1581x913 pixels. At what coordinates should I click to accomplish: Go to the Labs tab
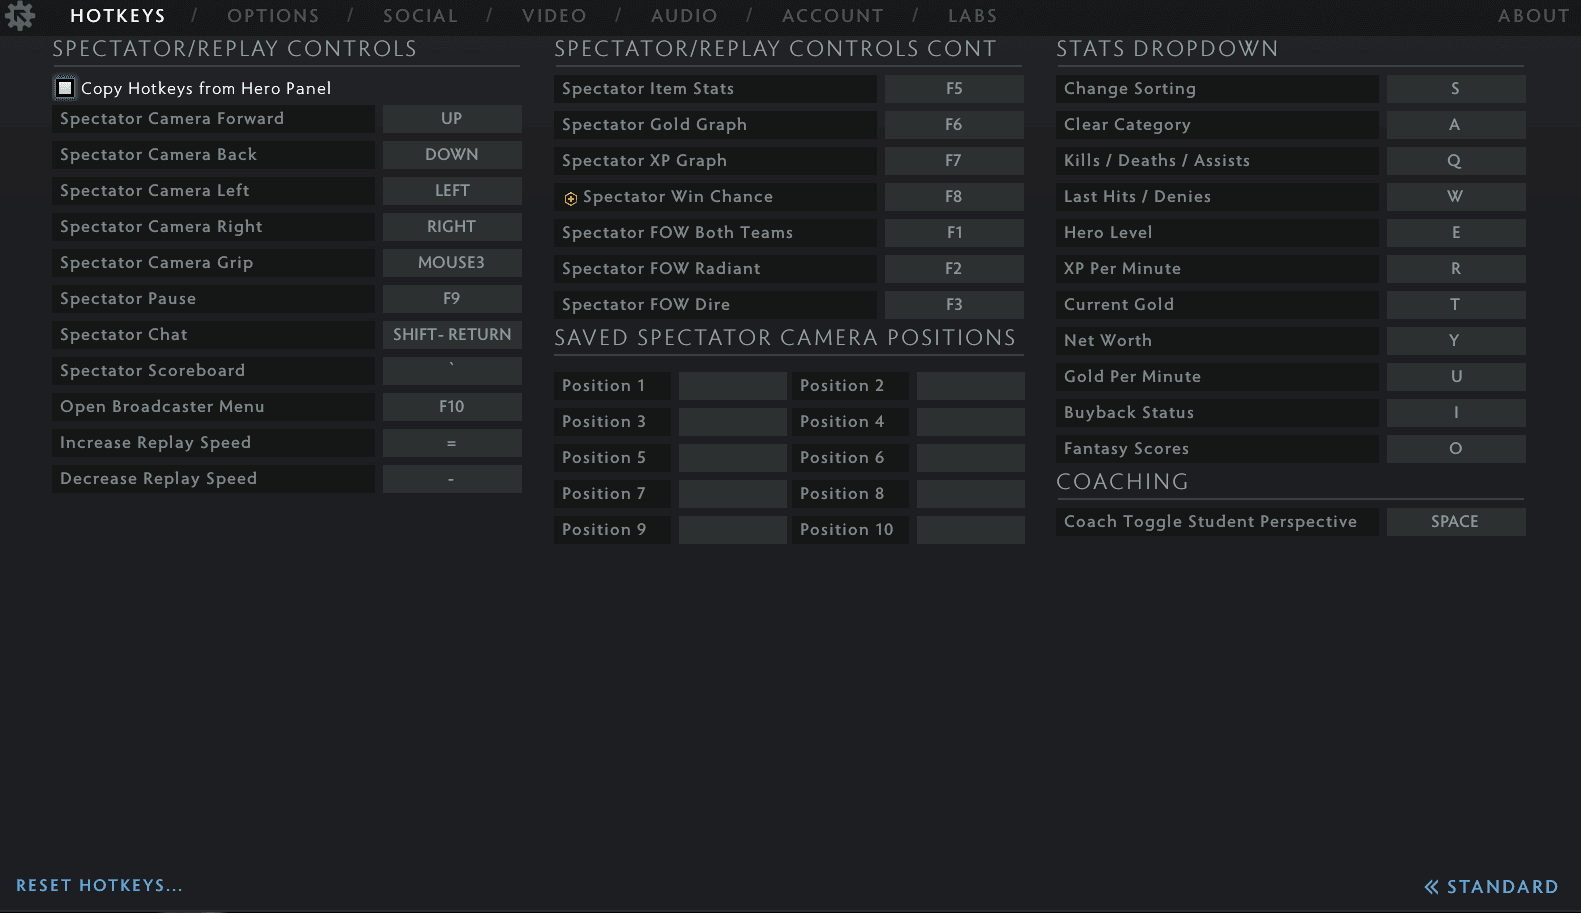pyautogui.click(x=972, y=16)
